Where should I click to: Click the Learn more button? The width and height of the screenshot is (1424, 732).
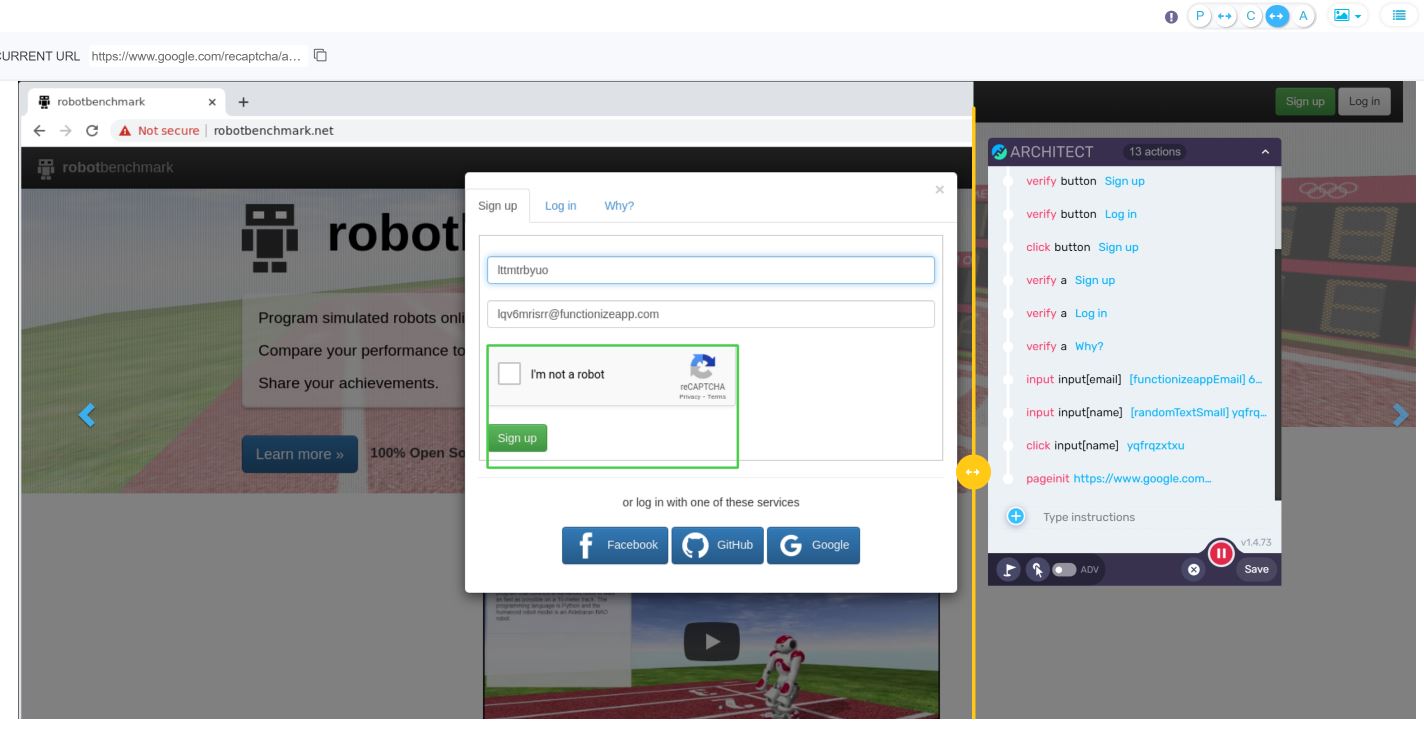(x=299, y=454)
